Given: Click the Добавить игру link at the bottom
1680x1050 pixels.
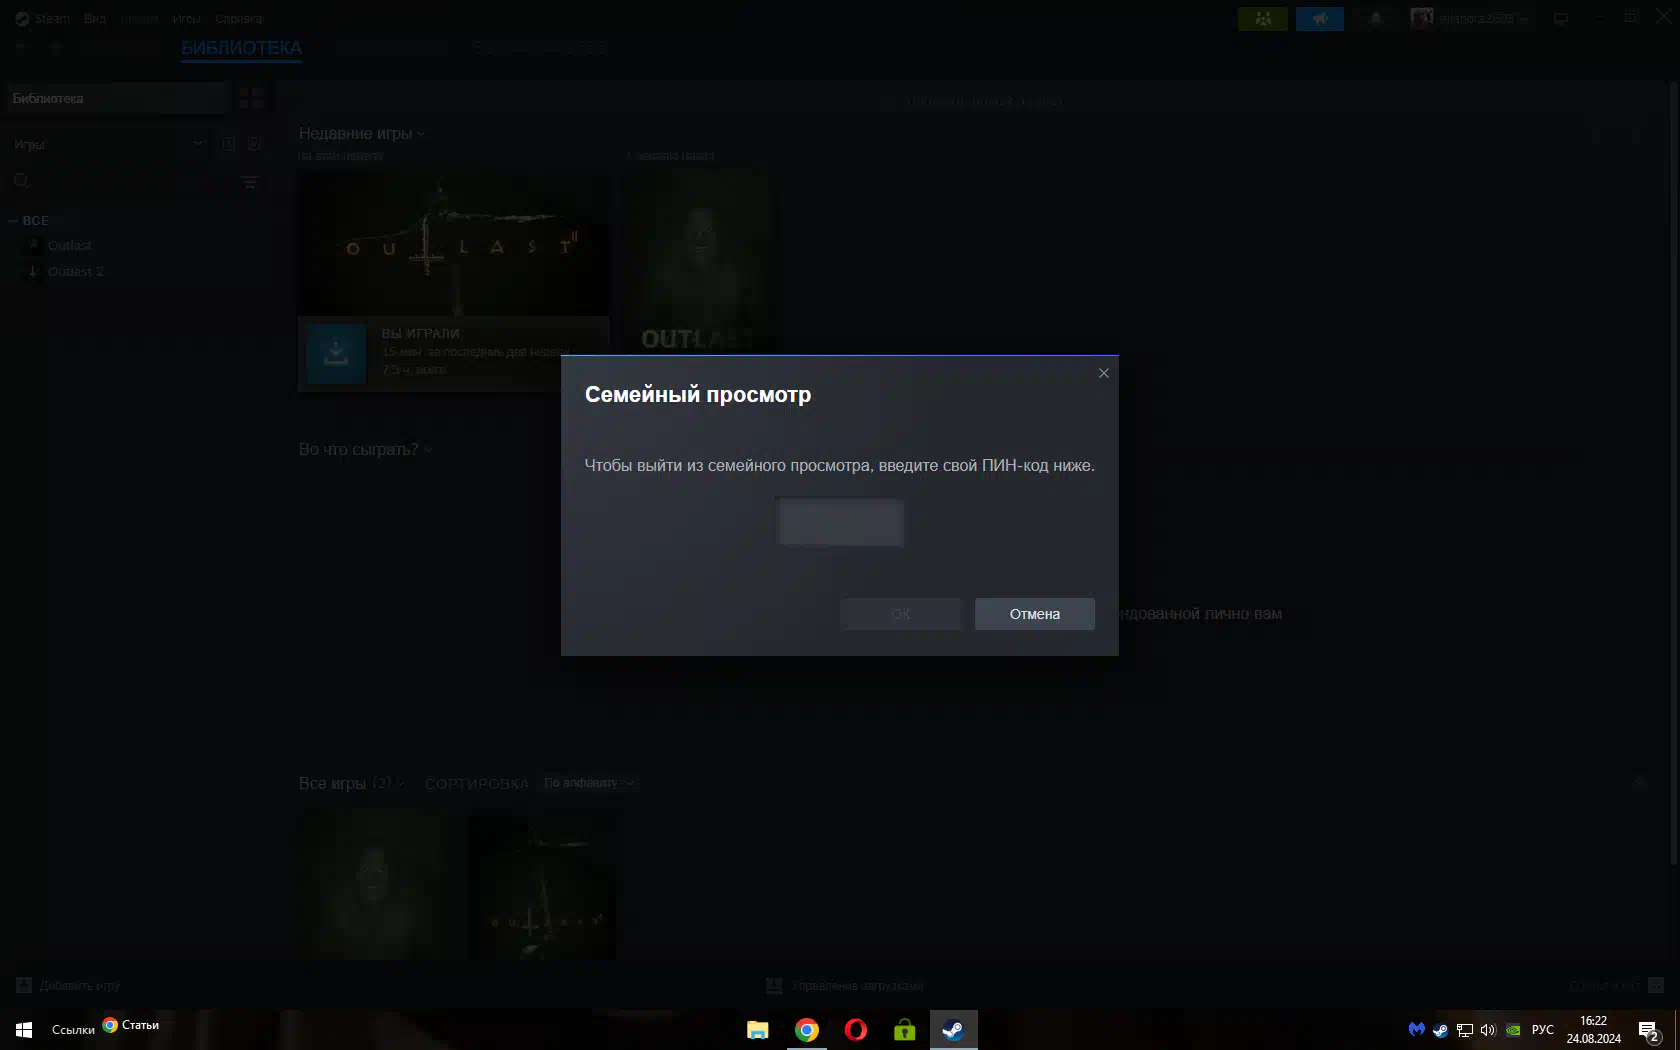Looking at the screenshot, I should click(68, 986).
